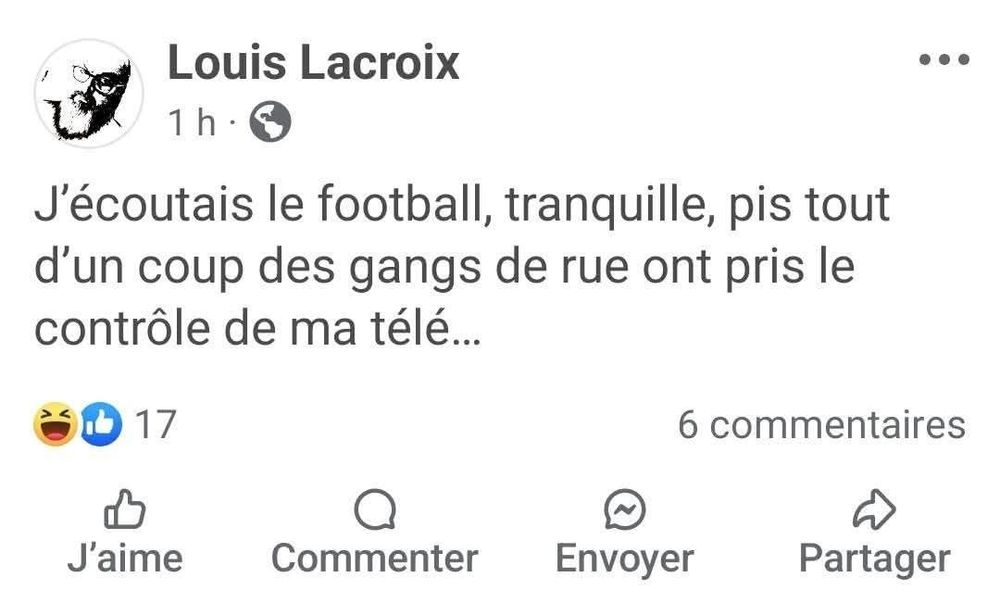The height and width of the screenshot is (592, 1000).
Task: Open the three-dot post options menu
Action: pyautogui.click(x=944, y=60)
